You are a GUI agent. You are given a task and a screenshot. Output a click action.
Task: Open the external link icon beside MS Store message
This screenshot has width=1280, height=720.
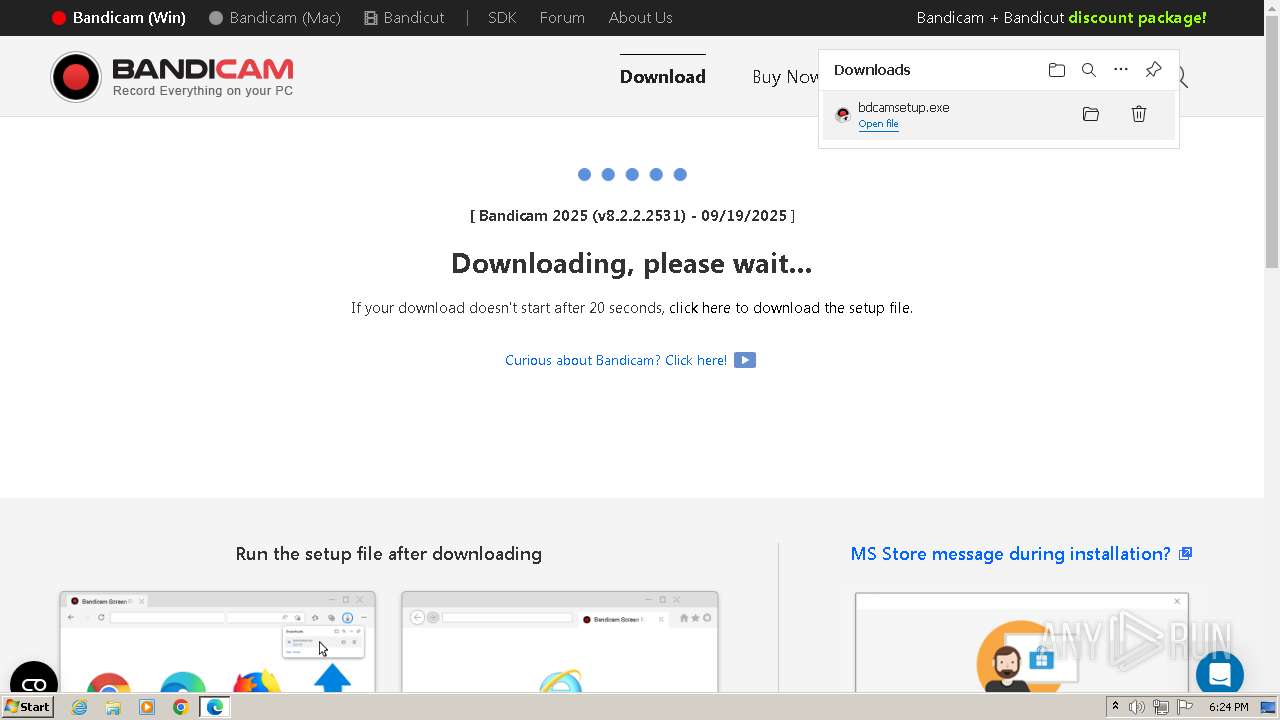point(1185,554)
